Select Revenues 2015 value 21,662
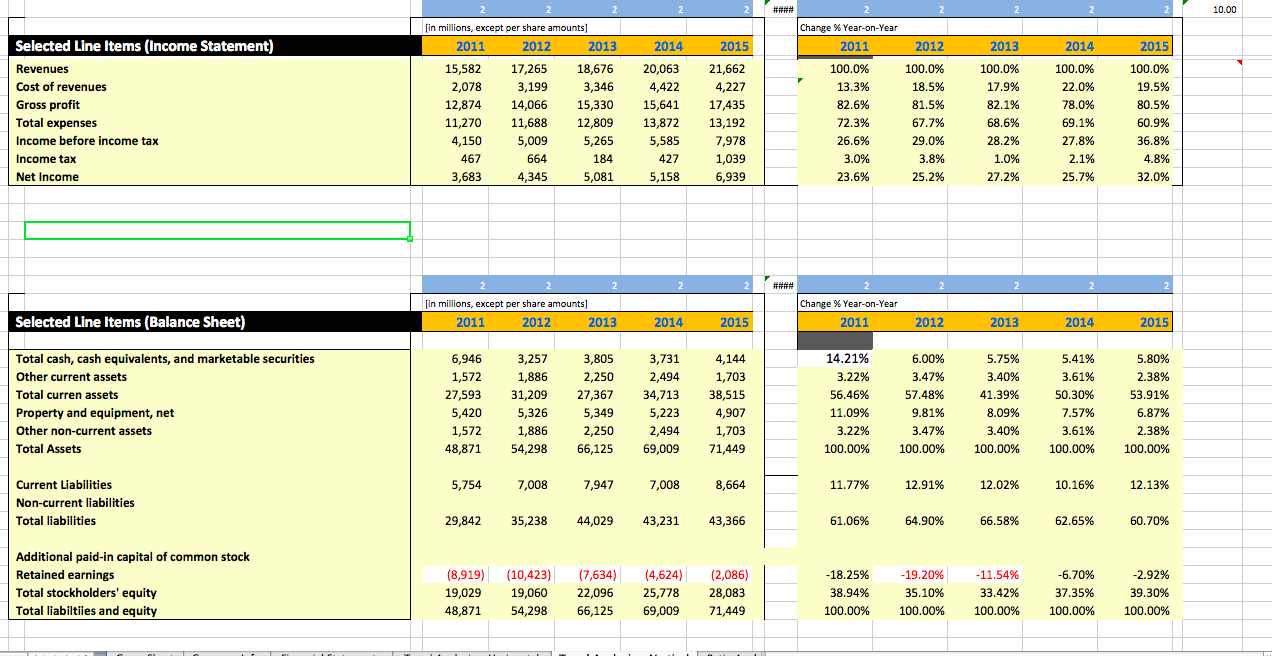Viewport: 1272px width, 656px height. pyautogui.click(x=727, y=69)
